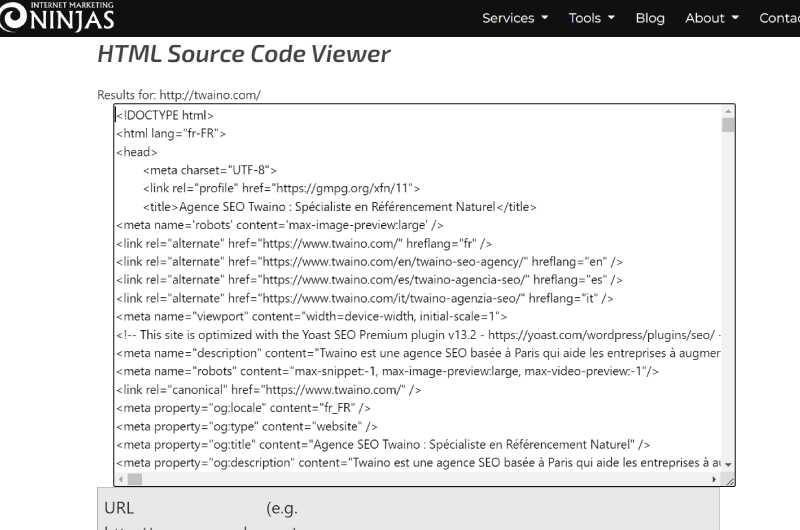
Task: Click the og:locale meta line
Action: click(x=243, y=408)
